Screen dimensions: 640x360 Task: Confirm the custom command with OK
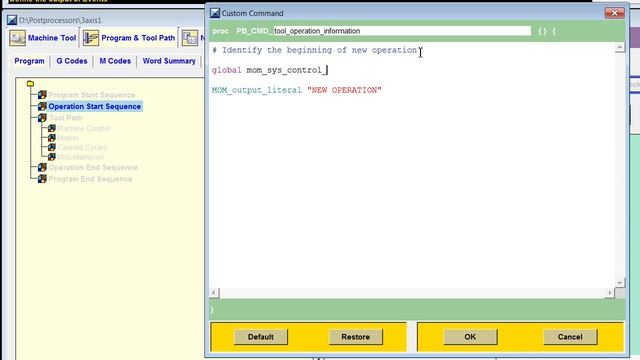click(470, 337)
